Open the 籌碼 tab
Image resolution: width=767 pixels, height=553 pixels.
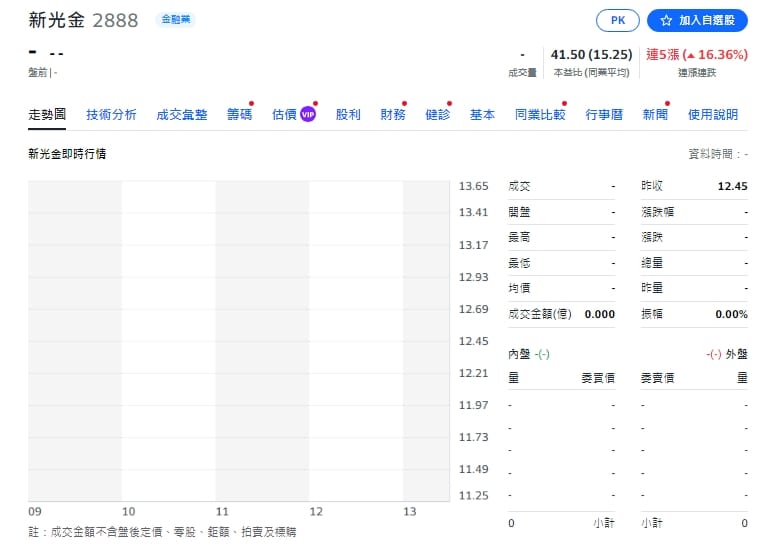coord(239,114)
